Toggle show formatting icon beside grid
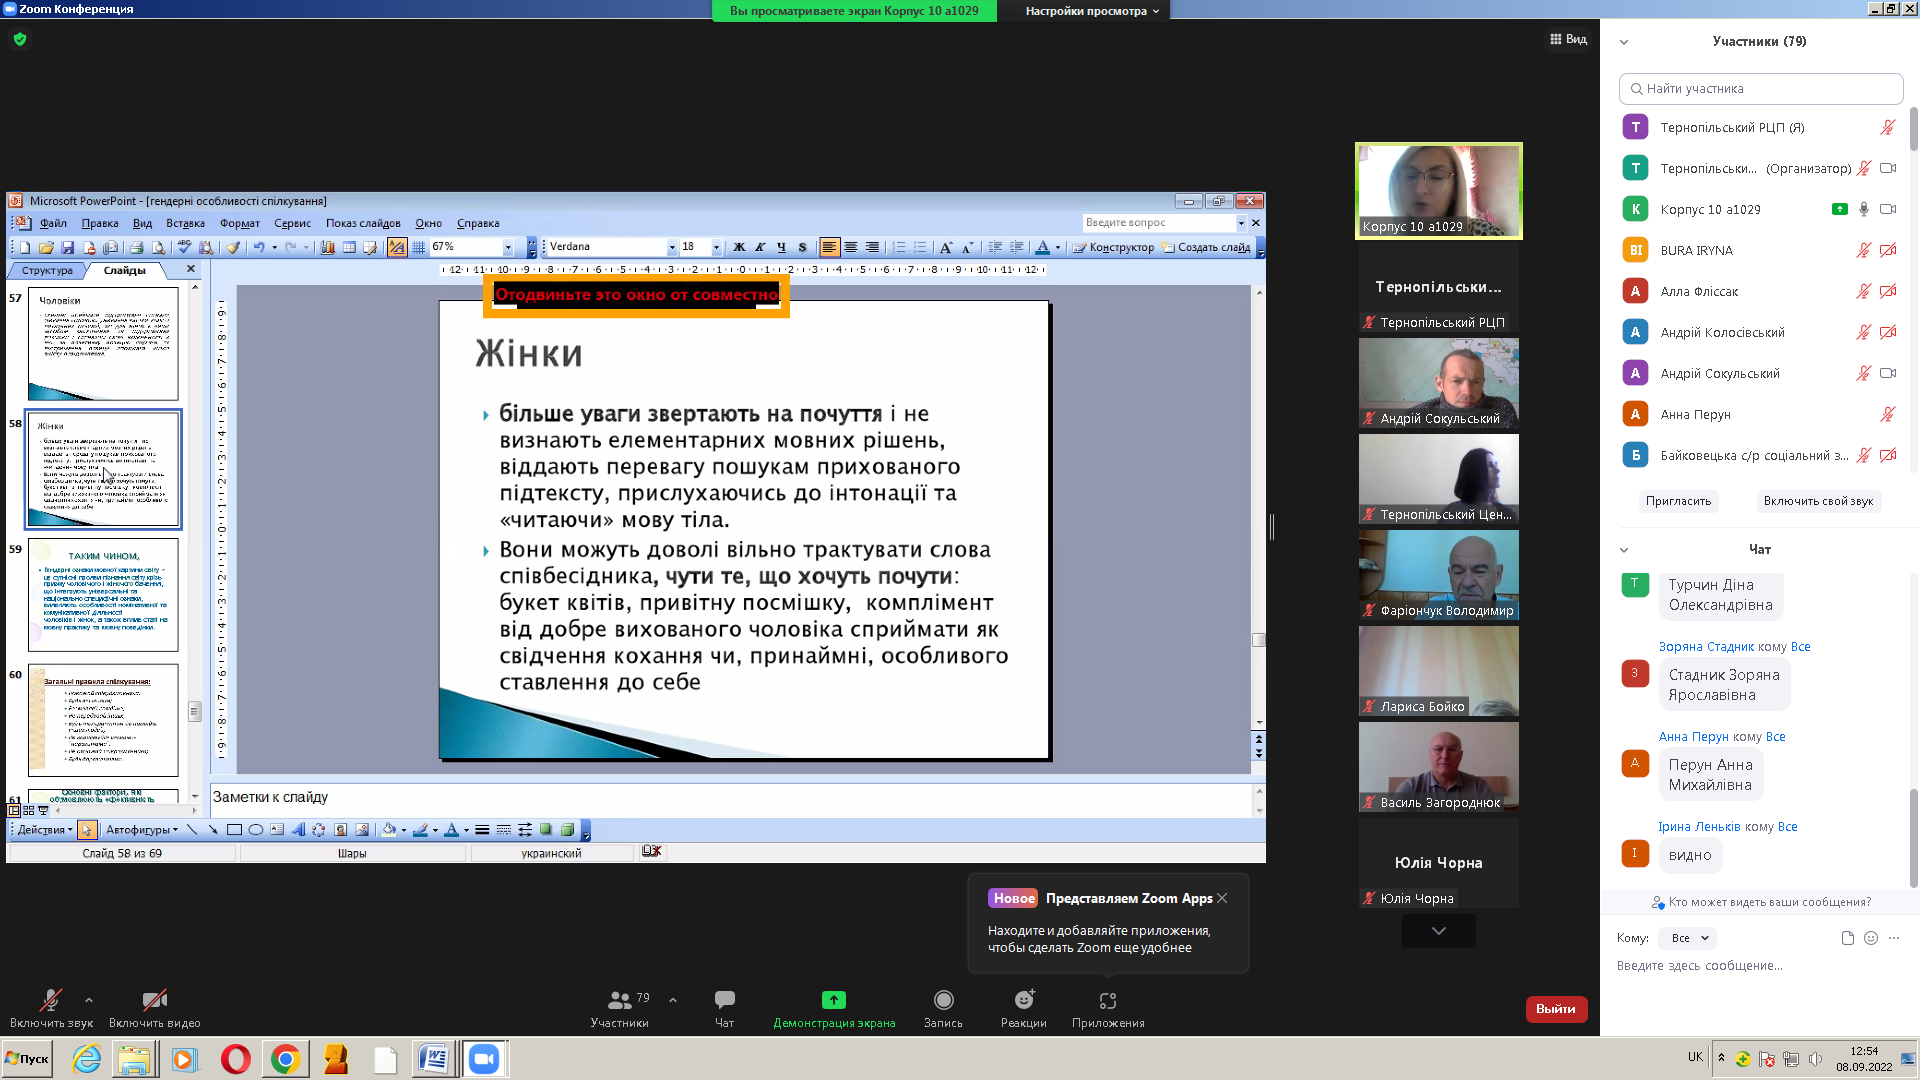The image size is (1920, 1080). [397, 247]
